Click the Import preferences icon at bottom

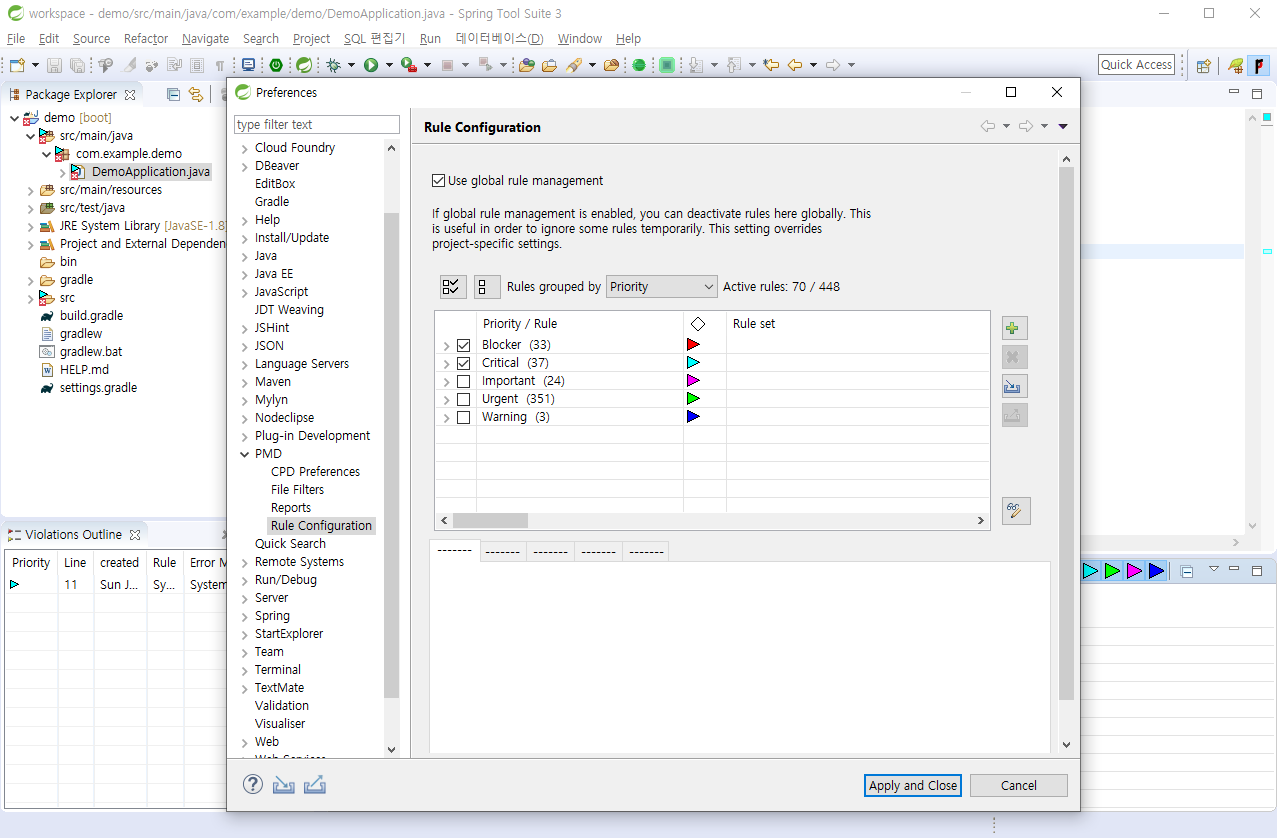click(284, 785)
